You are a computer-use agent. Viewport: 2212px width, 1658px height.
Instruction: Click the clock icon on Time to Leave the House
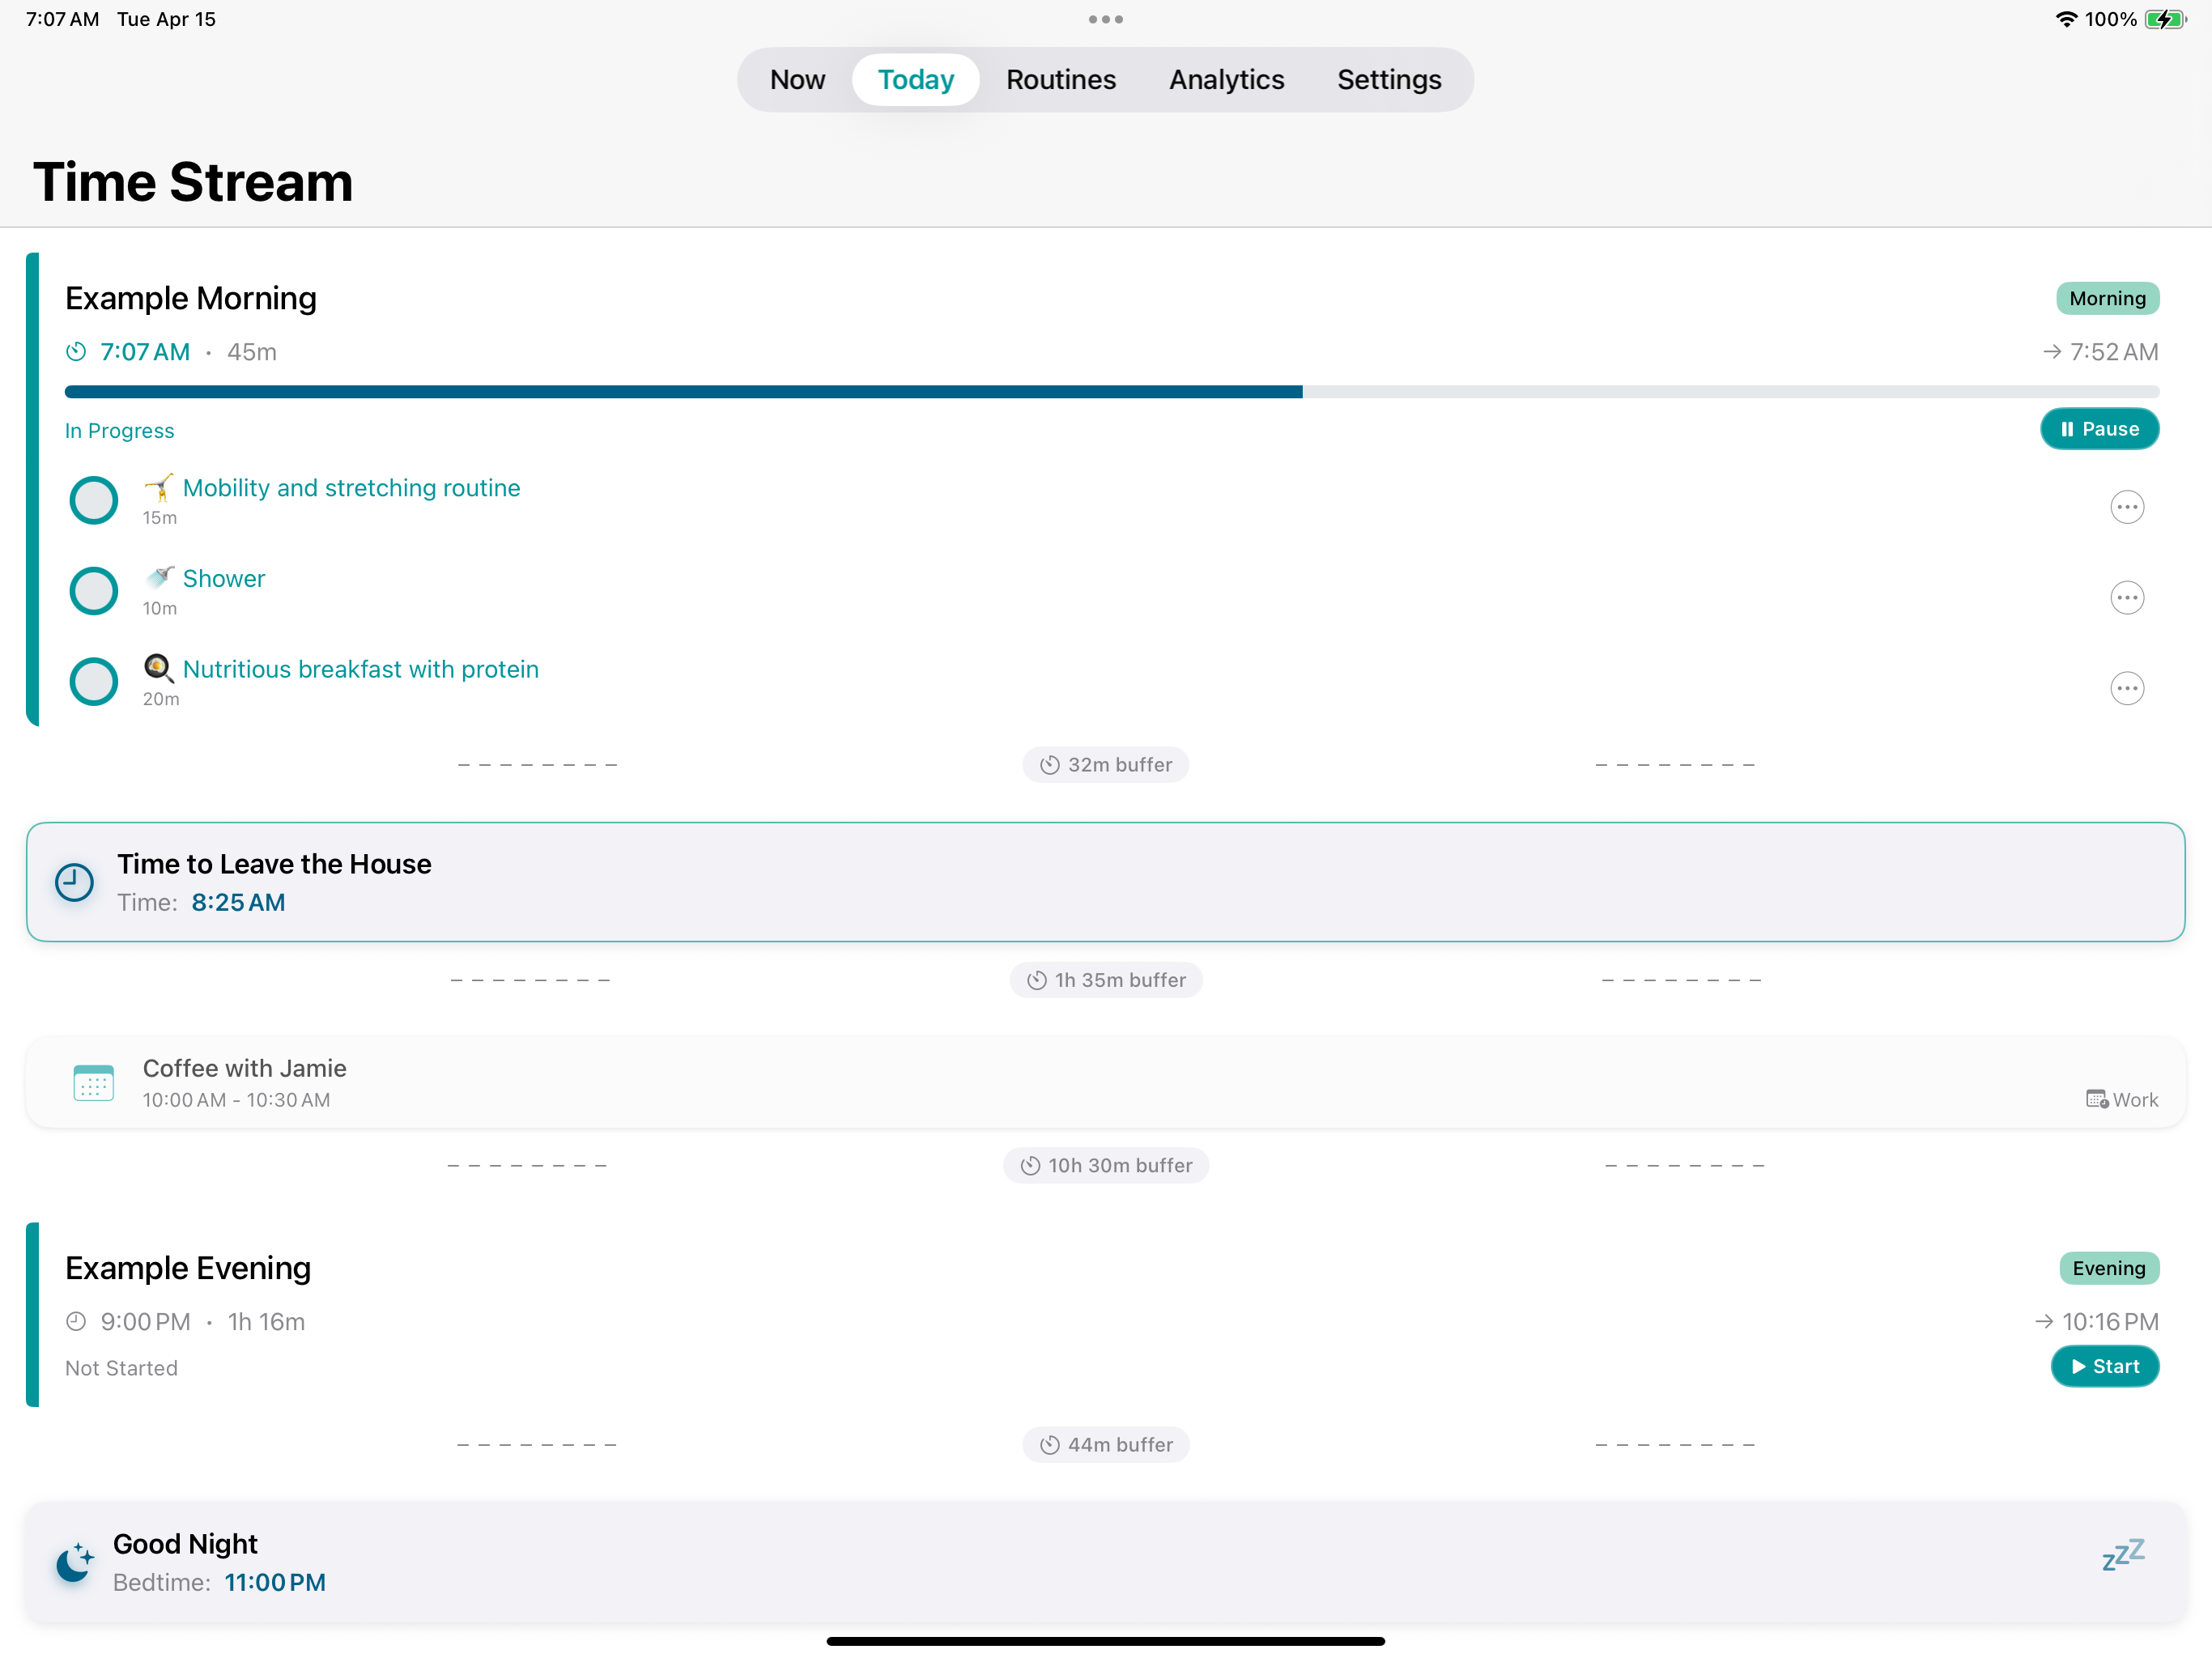74,882
